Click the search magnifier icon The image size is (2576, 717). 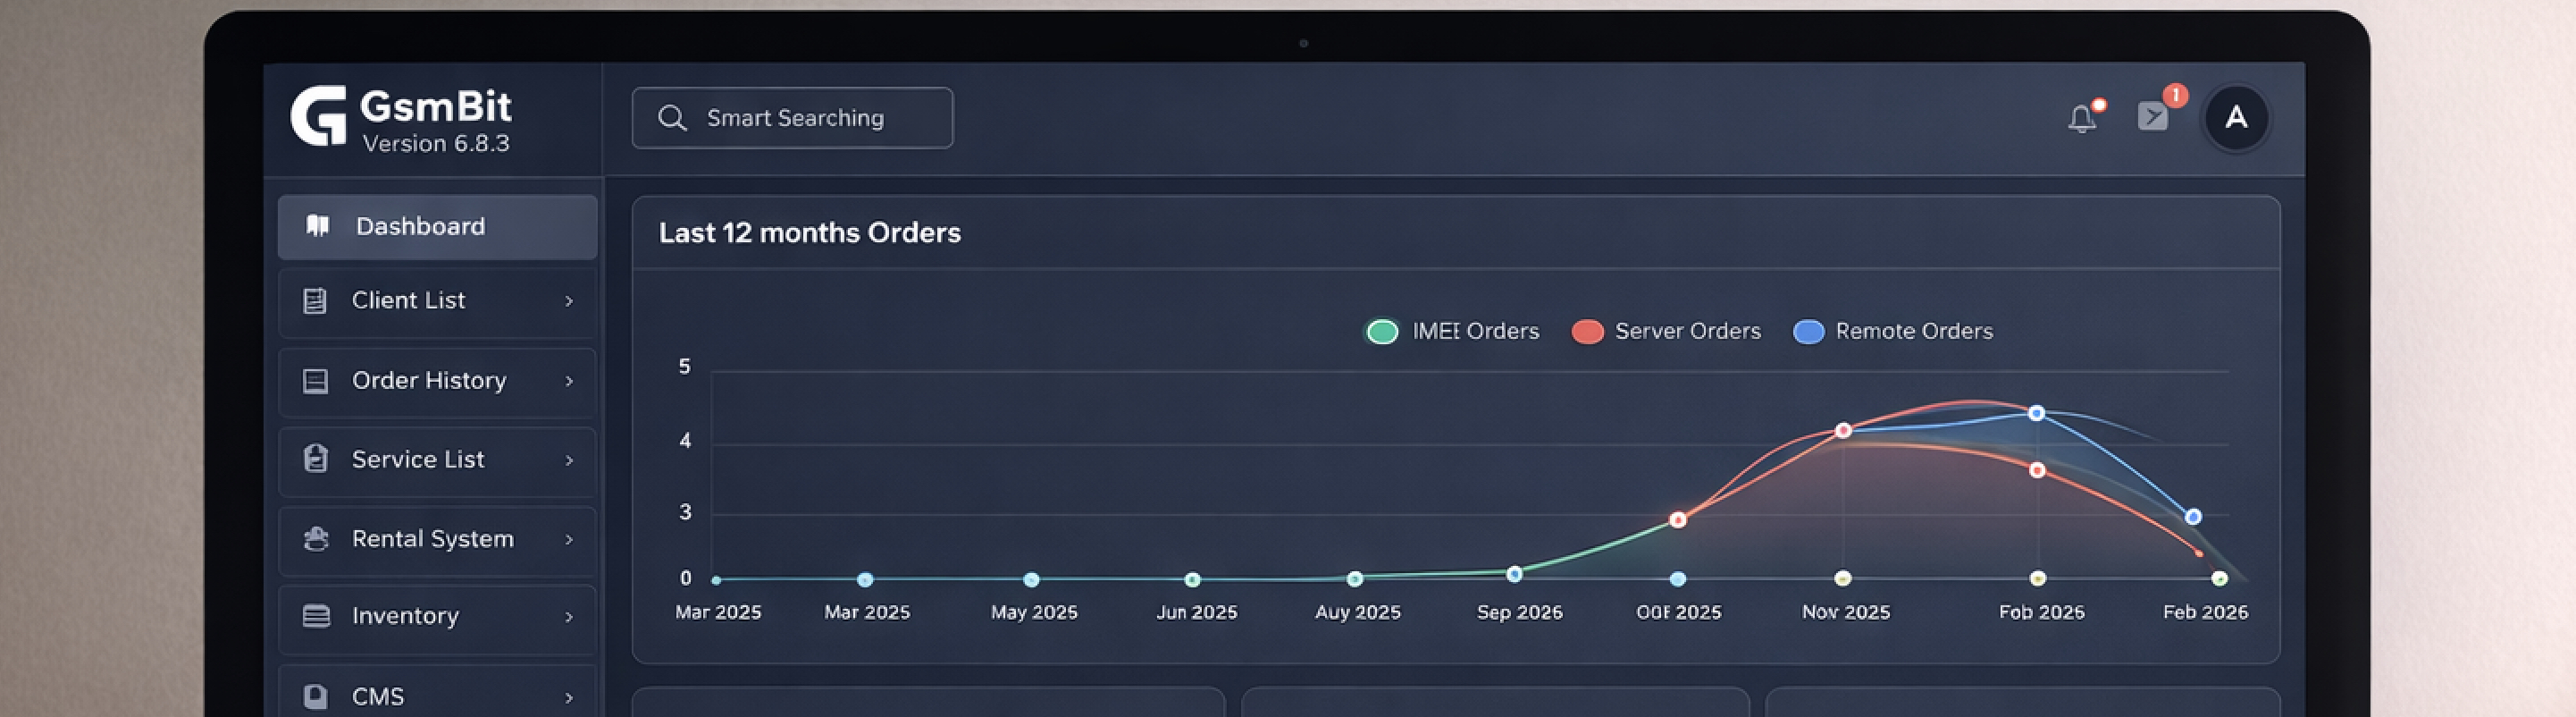672,118
